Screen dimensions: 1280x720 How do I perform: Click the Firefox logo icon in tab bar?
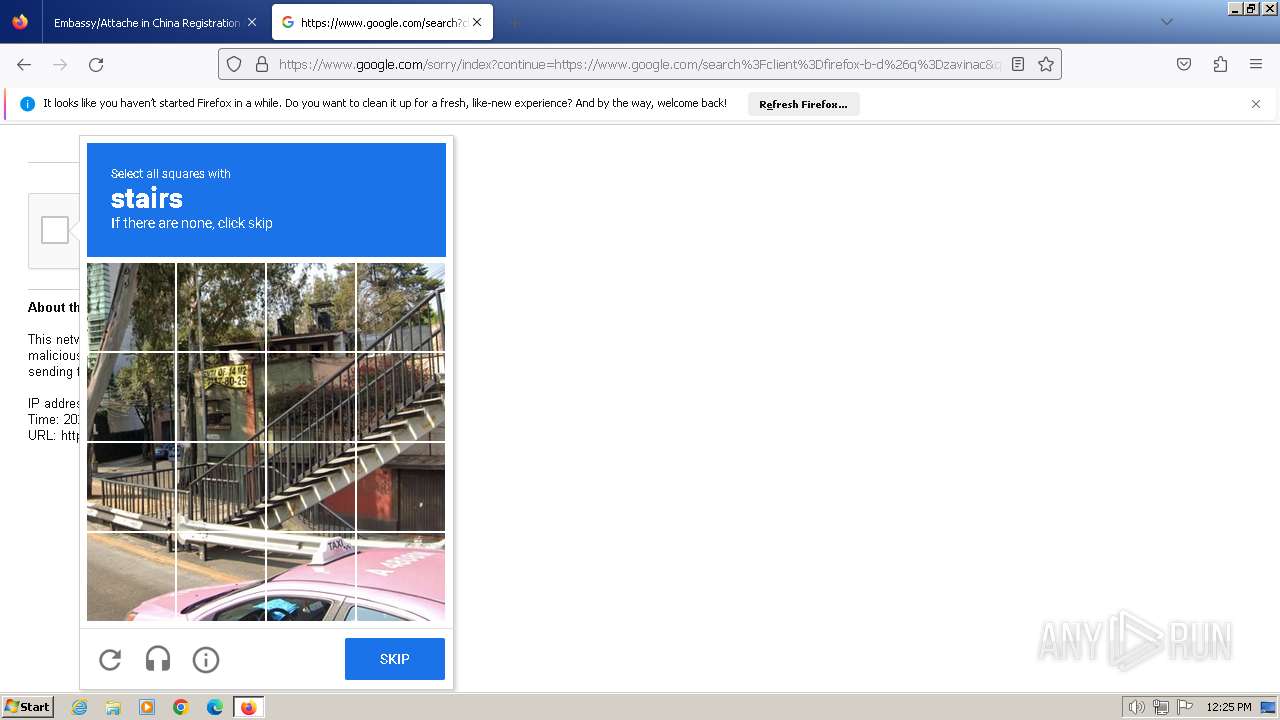20,22
